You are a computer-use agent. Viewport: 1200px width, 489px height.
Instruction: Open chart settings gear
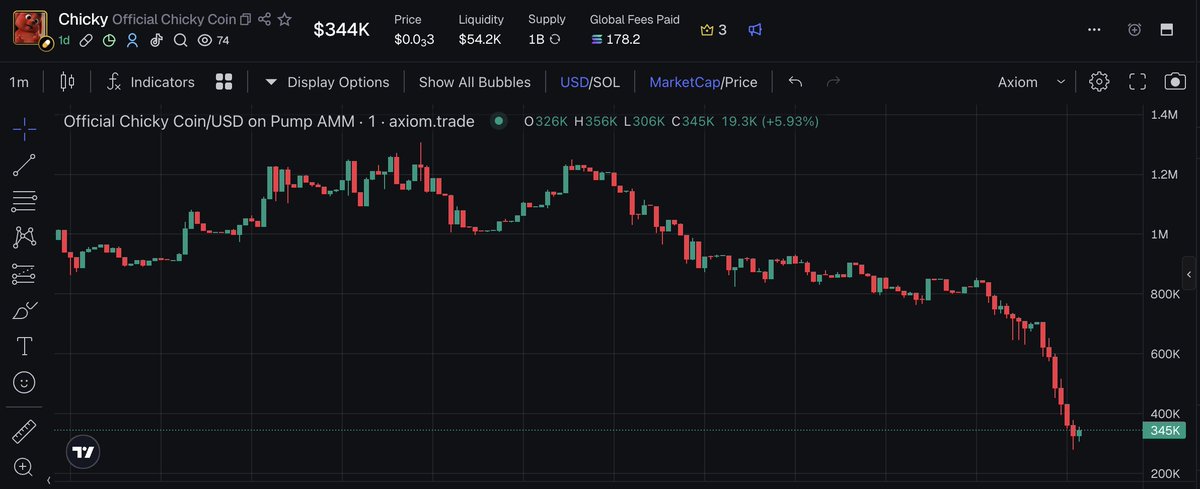click(1099, 82)
